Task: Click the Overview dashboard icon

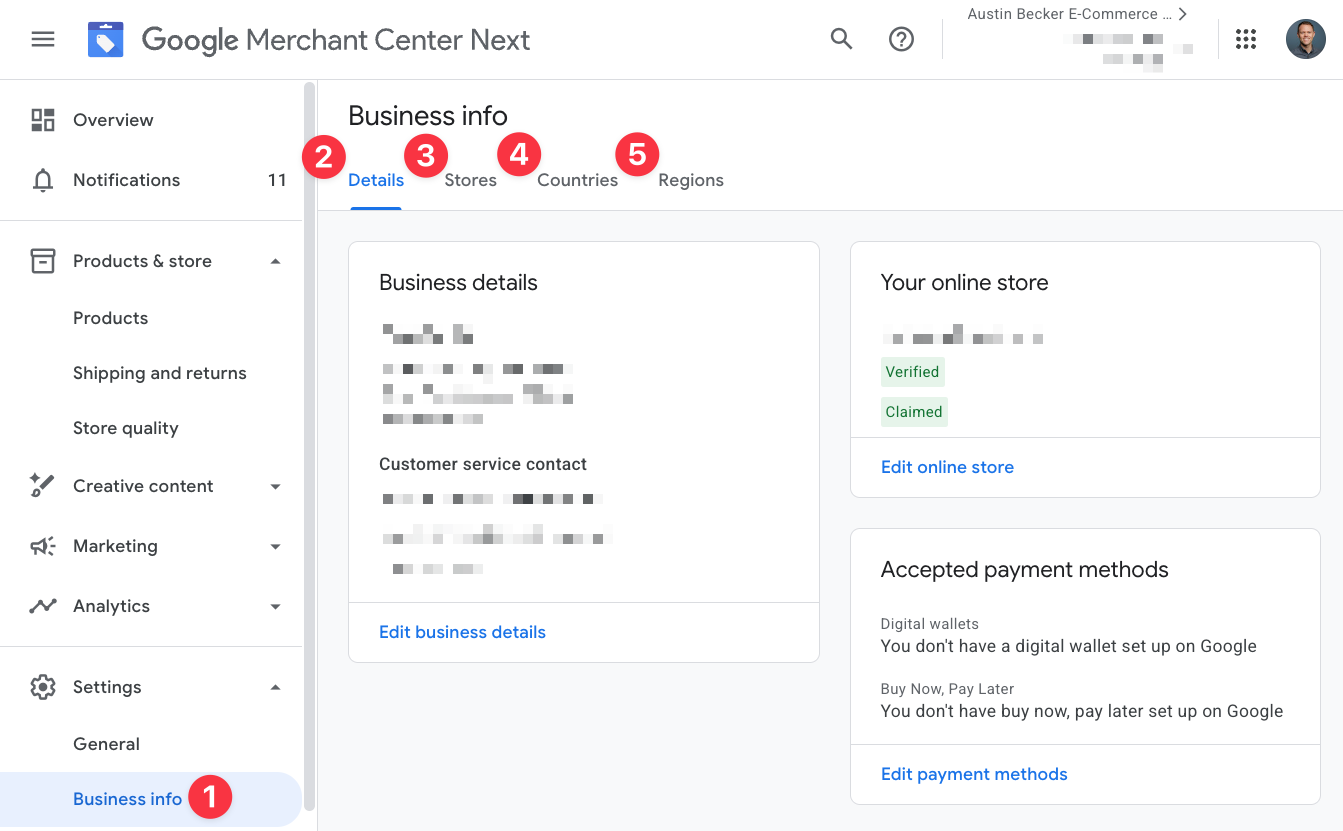Action: coord(43,120)
